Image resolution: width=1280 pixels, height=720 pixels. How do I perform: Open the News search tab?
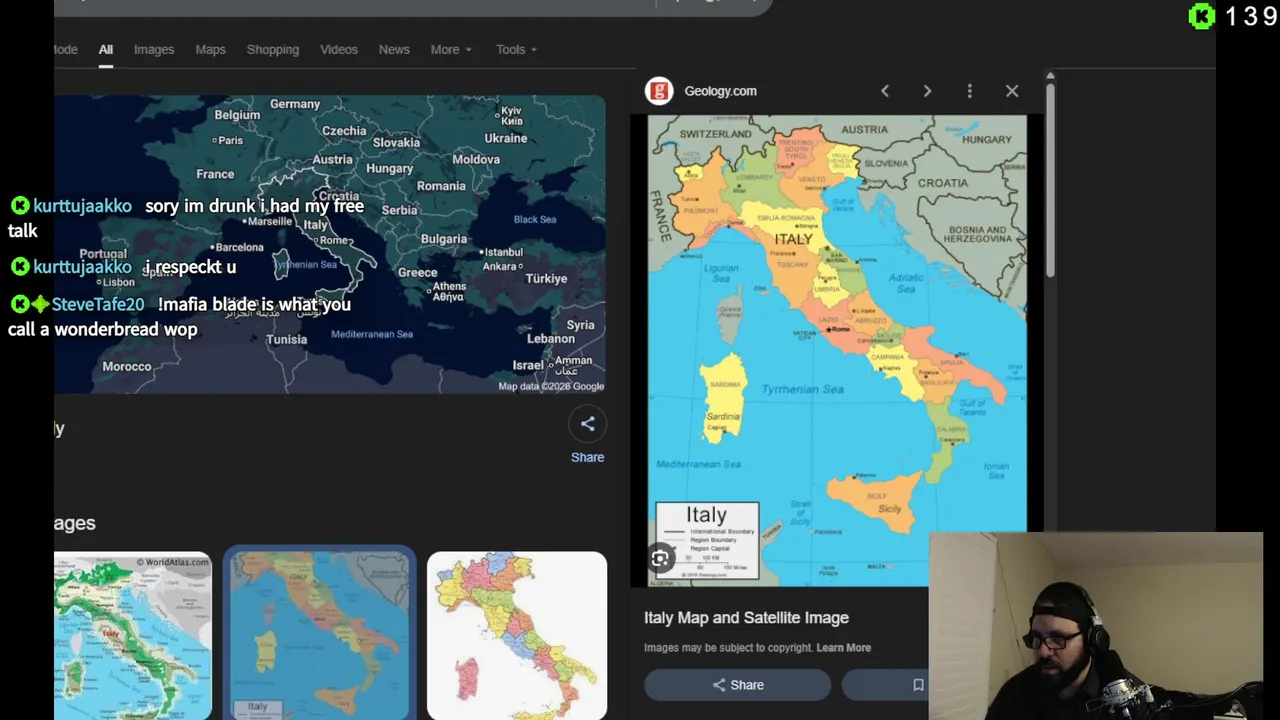click(x=394, y=49)
